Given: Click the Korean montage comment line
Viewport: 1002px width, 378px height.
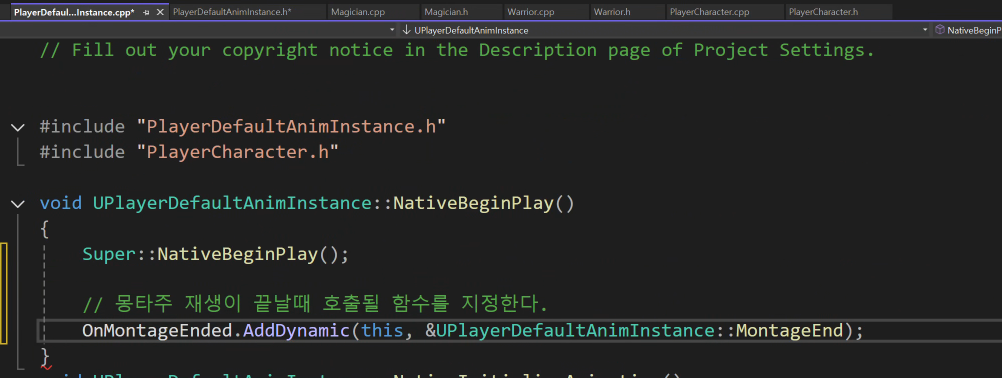Looking at the screenshot, I should (x=315, y=305).
